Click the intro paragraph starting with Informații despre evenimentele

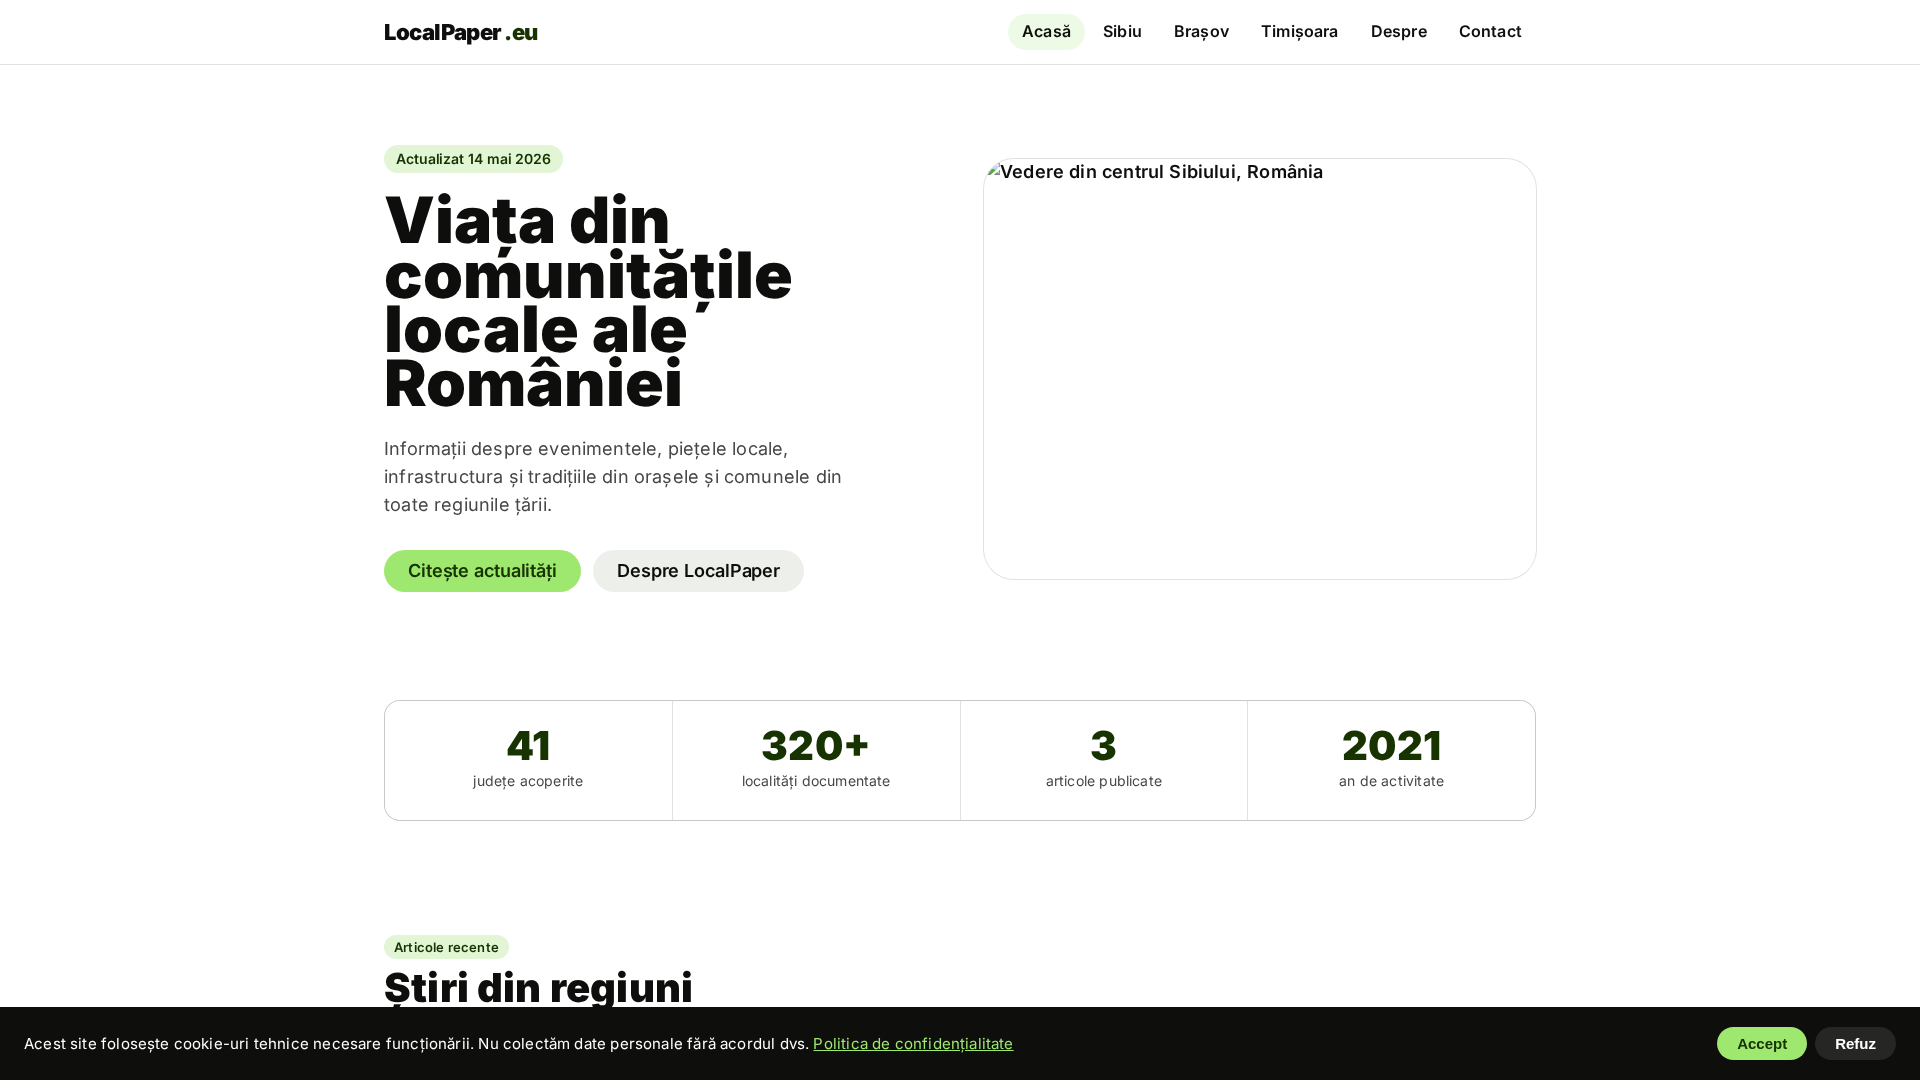[613, 477]
